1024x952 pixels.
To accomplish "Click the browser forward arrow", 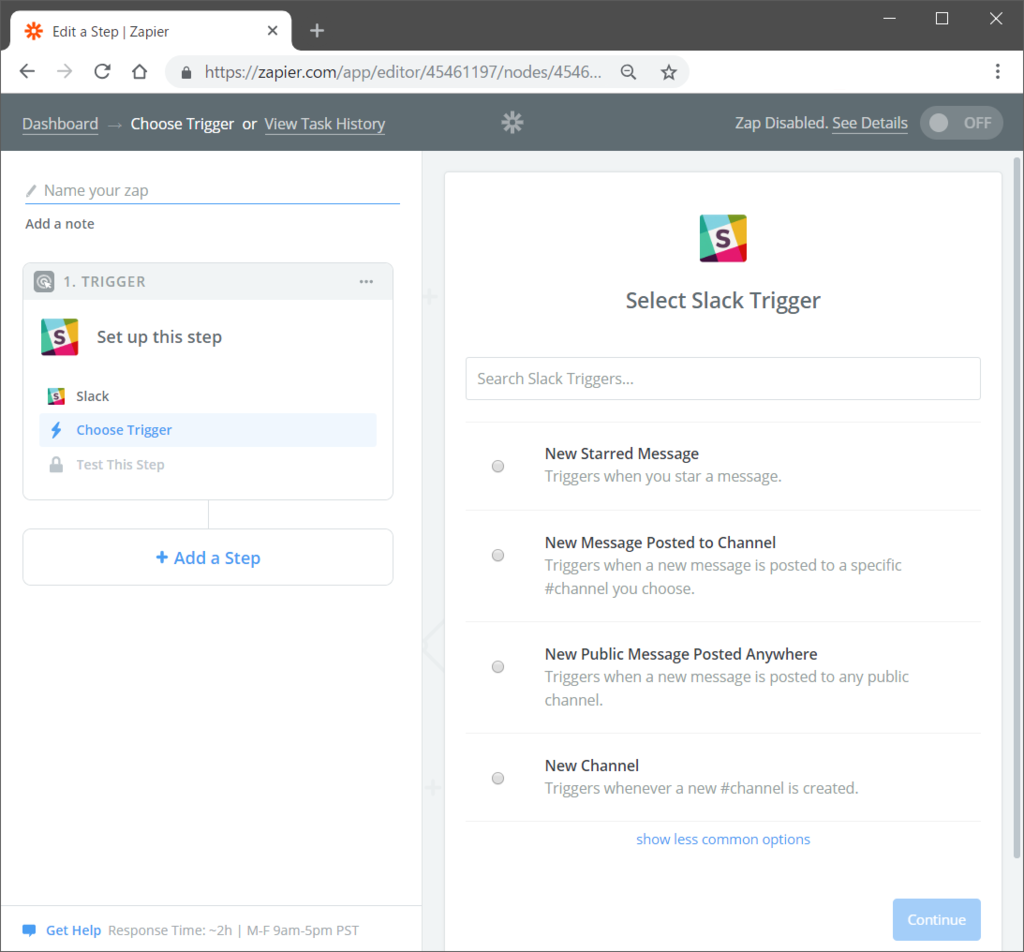I will (x=65, y=71).
